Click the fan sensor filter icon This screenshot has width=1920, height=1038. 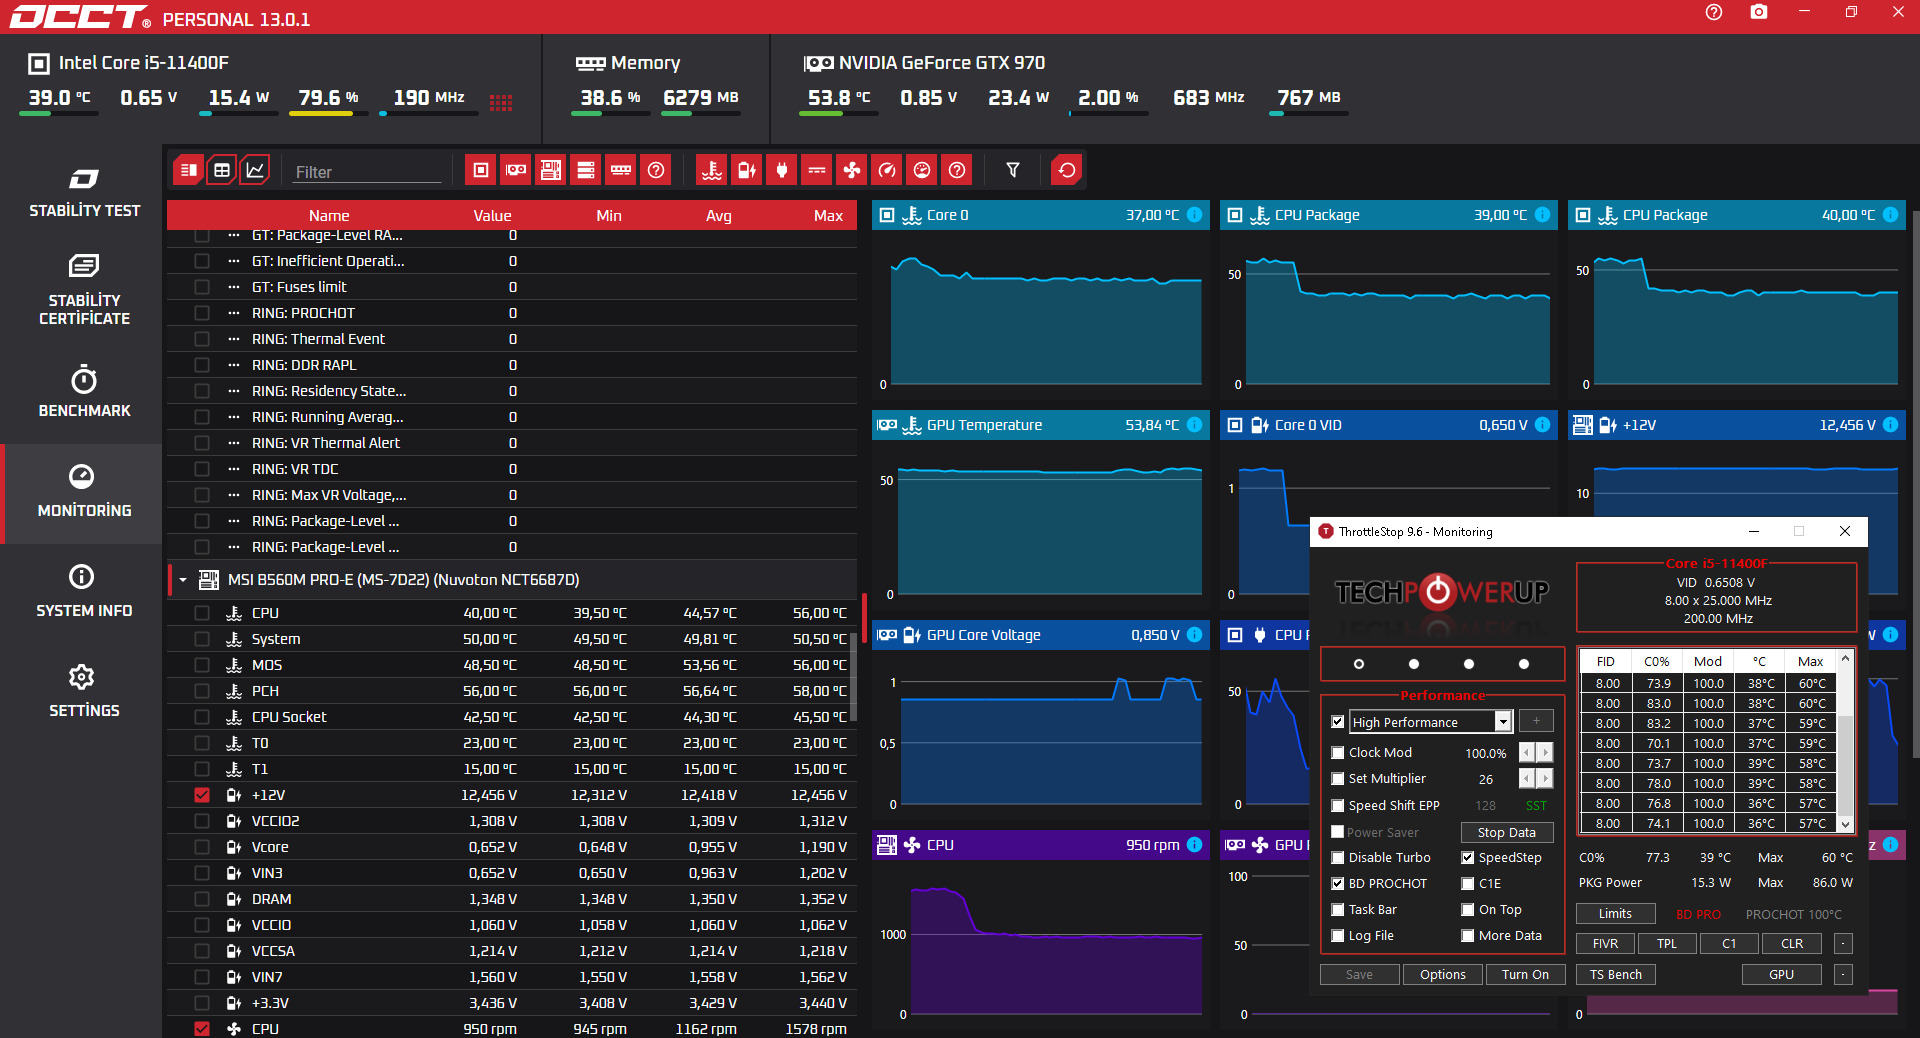pos(852,170)
